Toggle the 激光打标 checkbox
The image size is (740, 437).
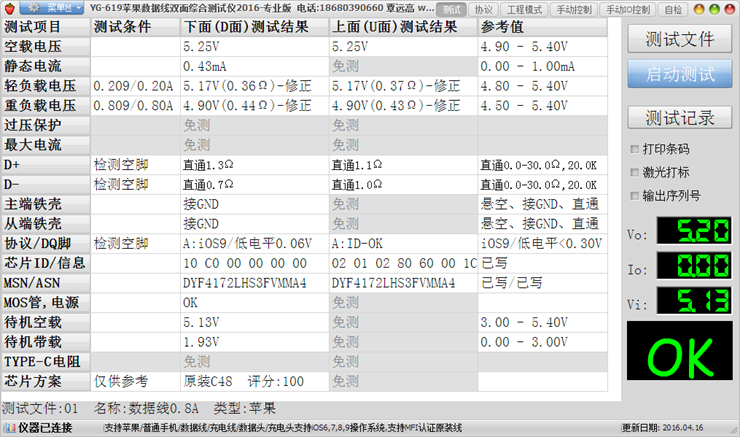[x=636, y=172]
